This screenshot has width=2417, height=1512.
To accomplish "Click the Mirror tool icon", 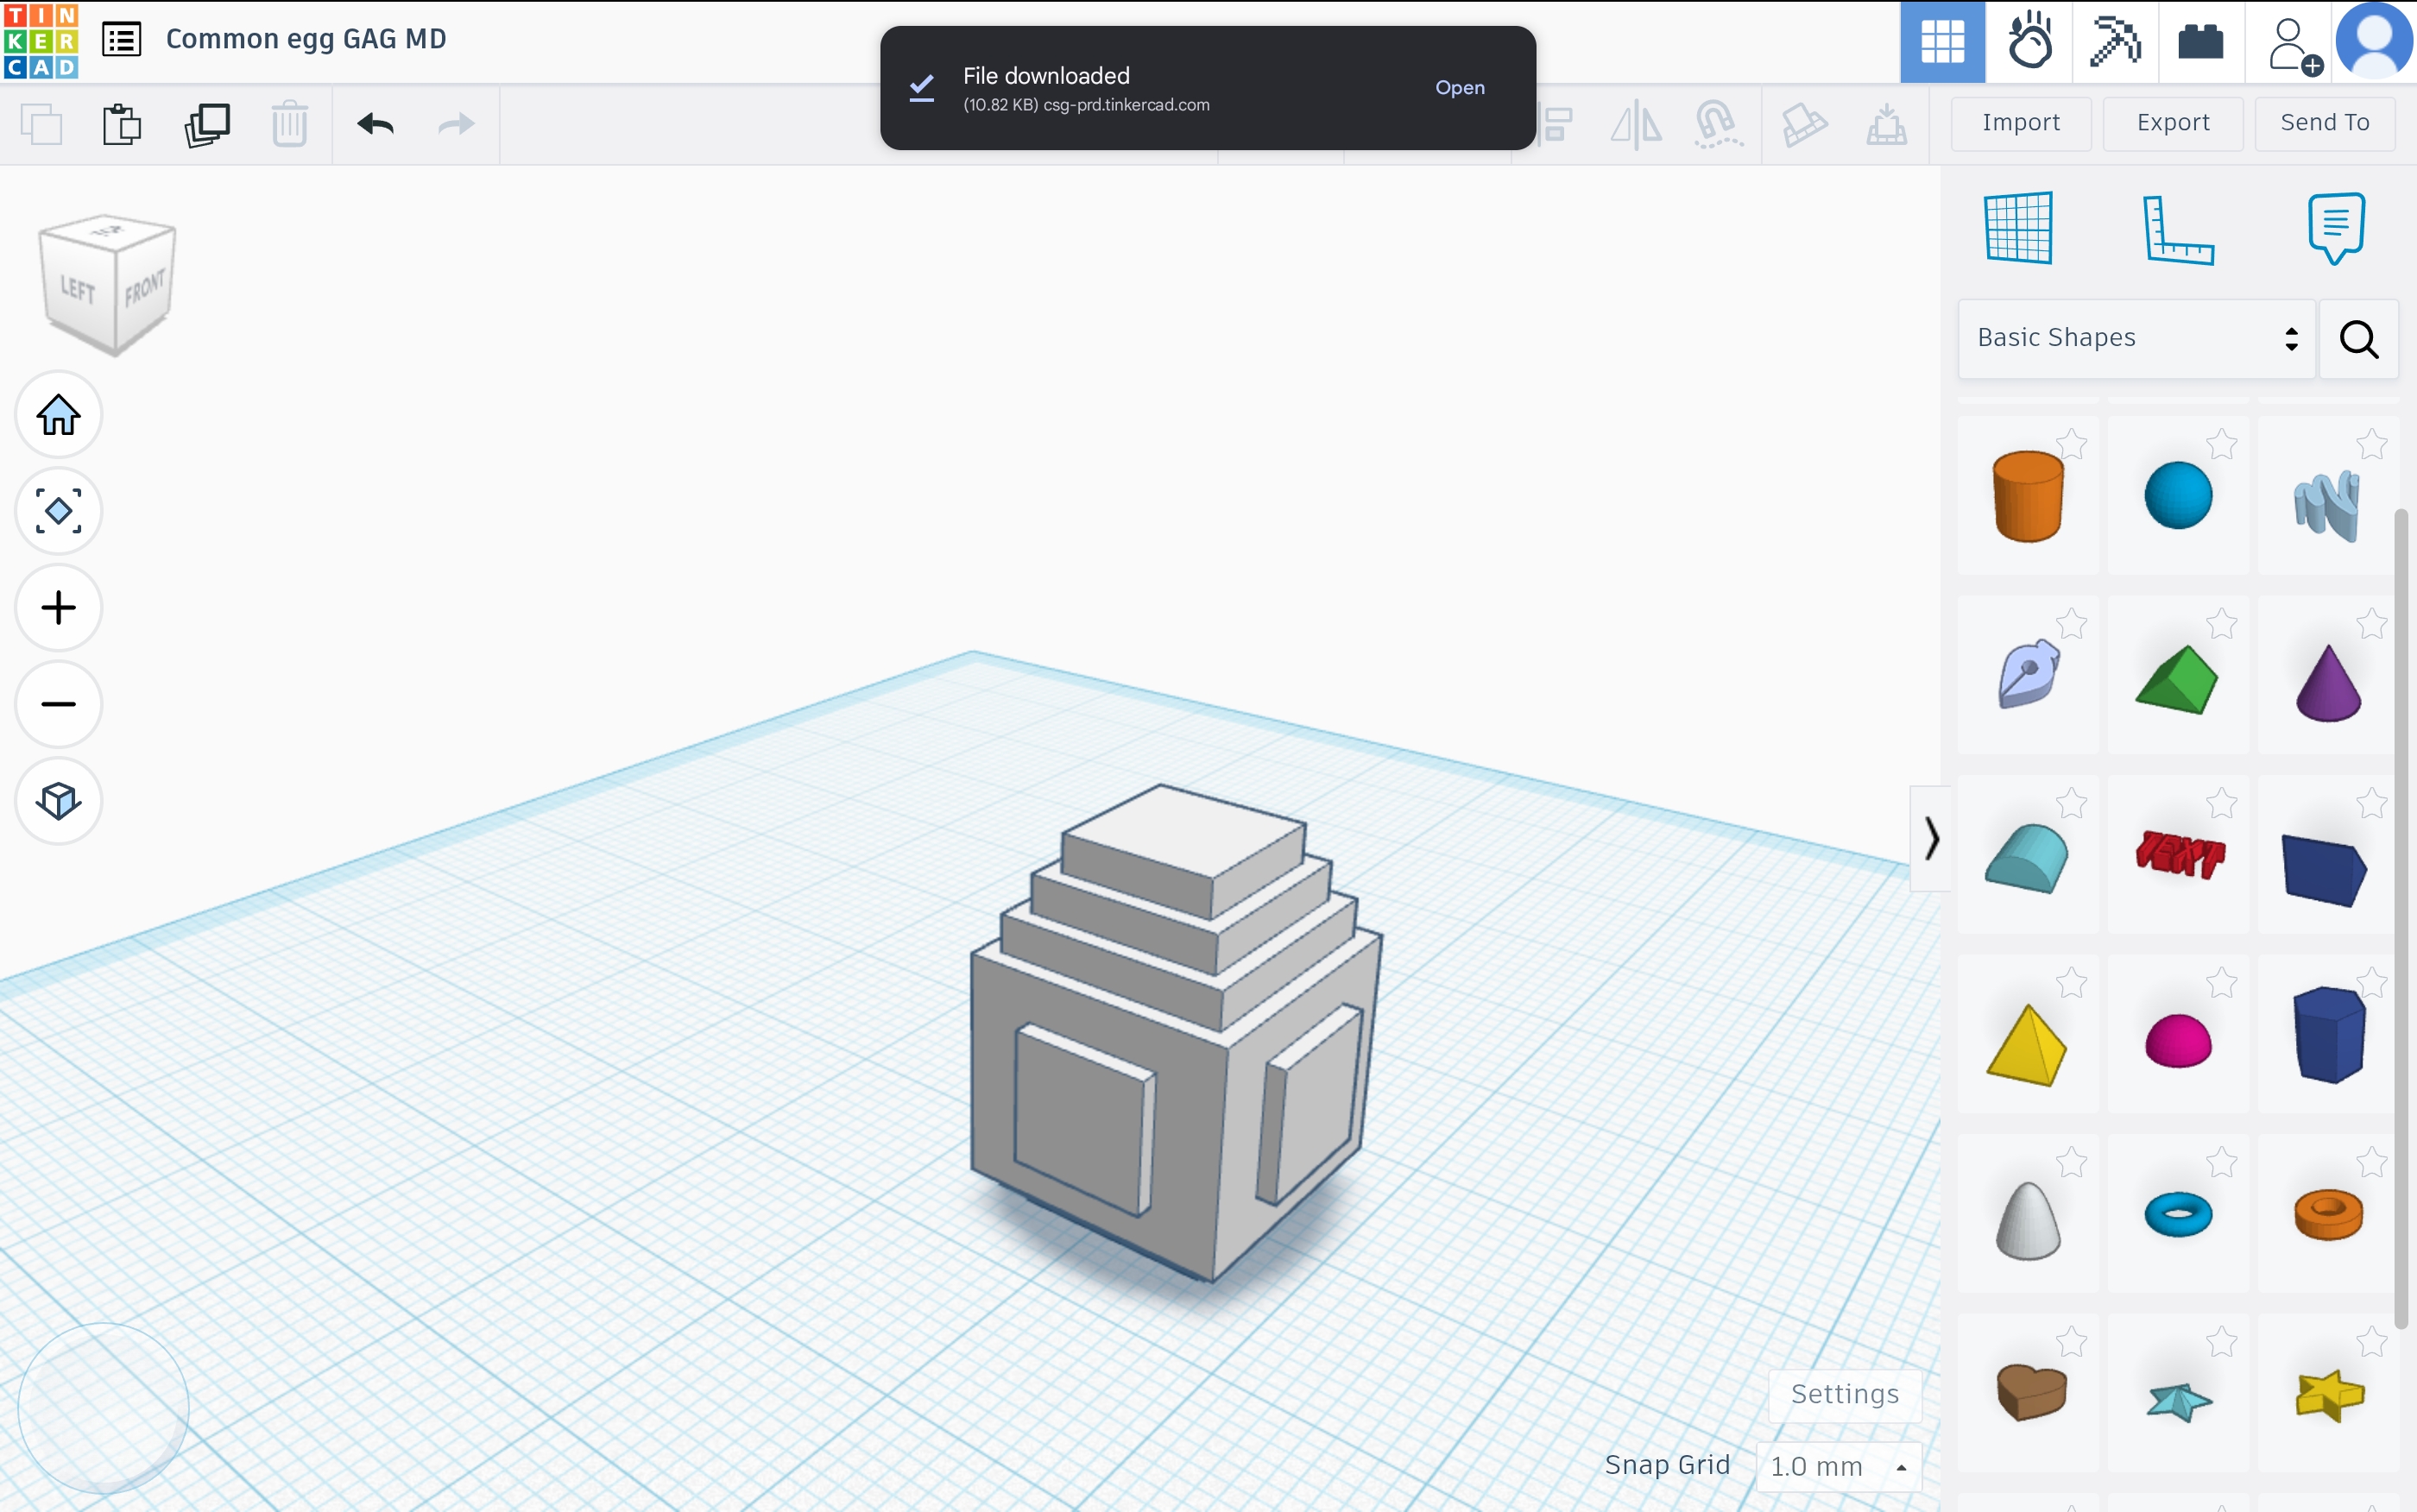I will [x=1636, y=125].
